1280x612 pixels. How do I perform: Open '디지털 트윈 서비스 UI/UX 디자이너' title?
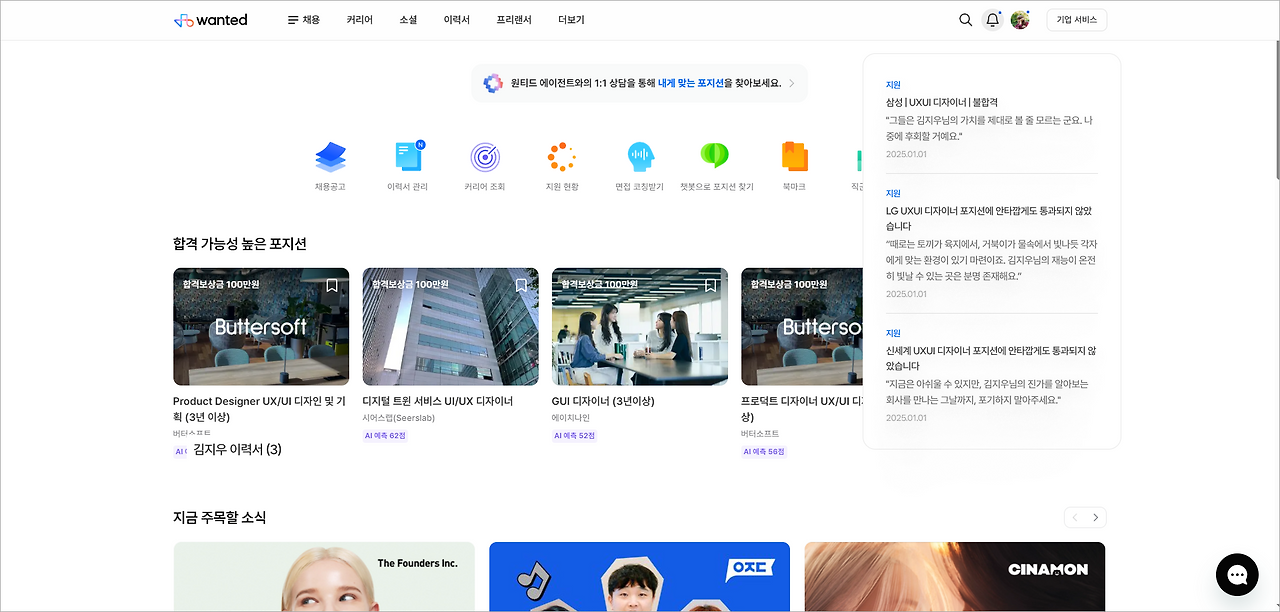click(x=438, y=401)
